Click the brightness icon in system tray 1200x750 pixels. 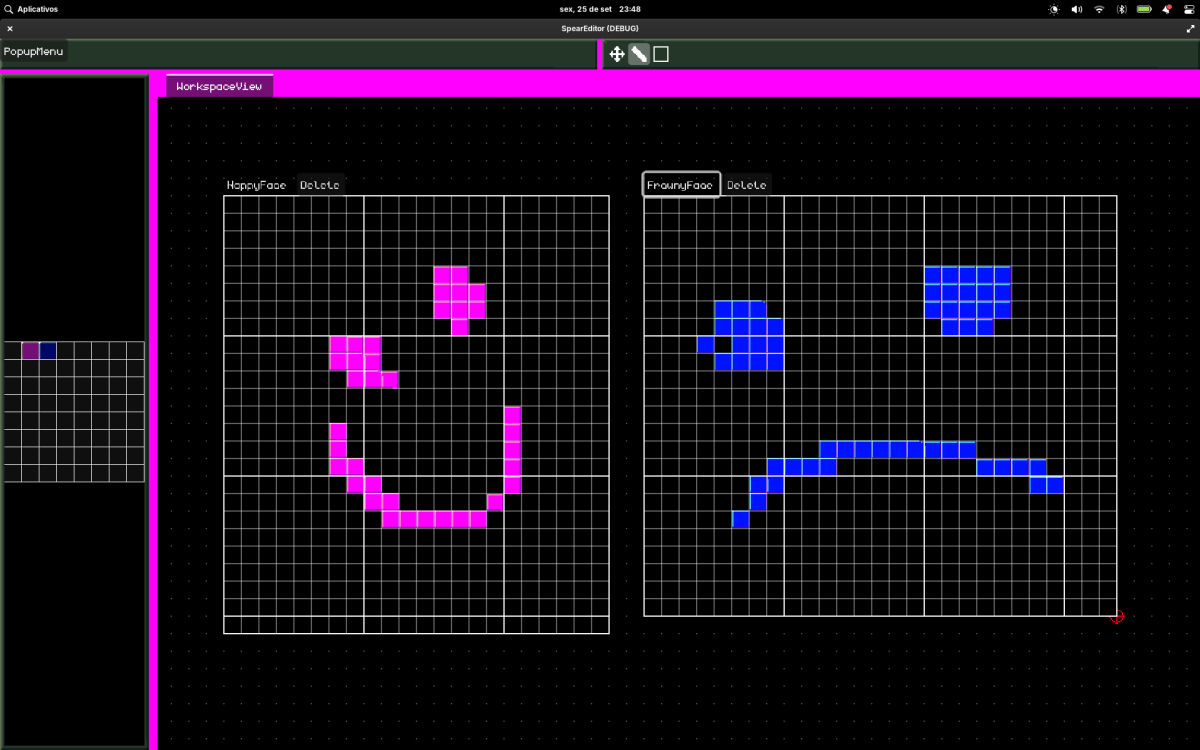(x=1054, y=9)
